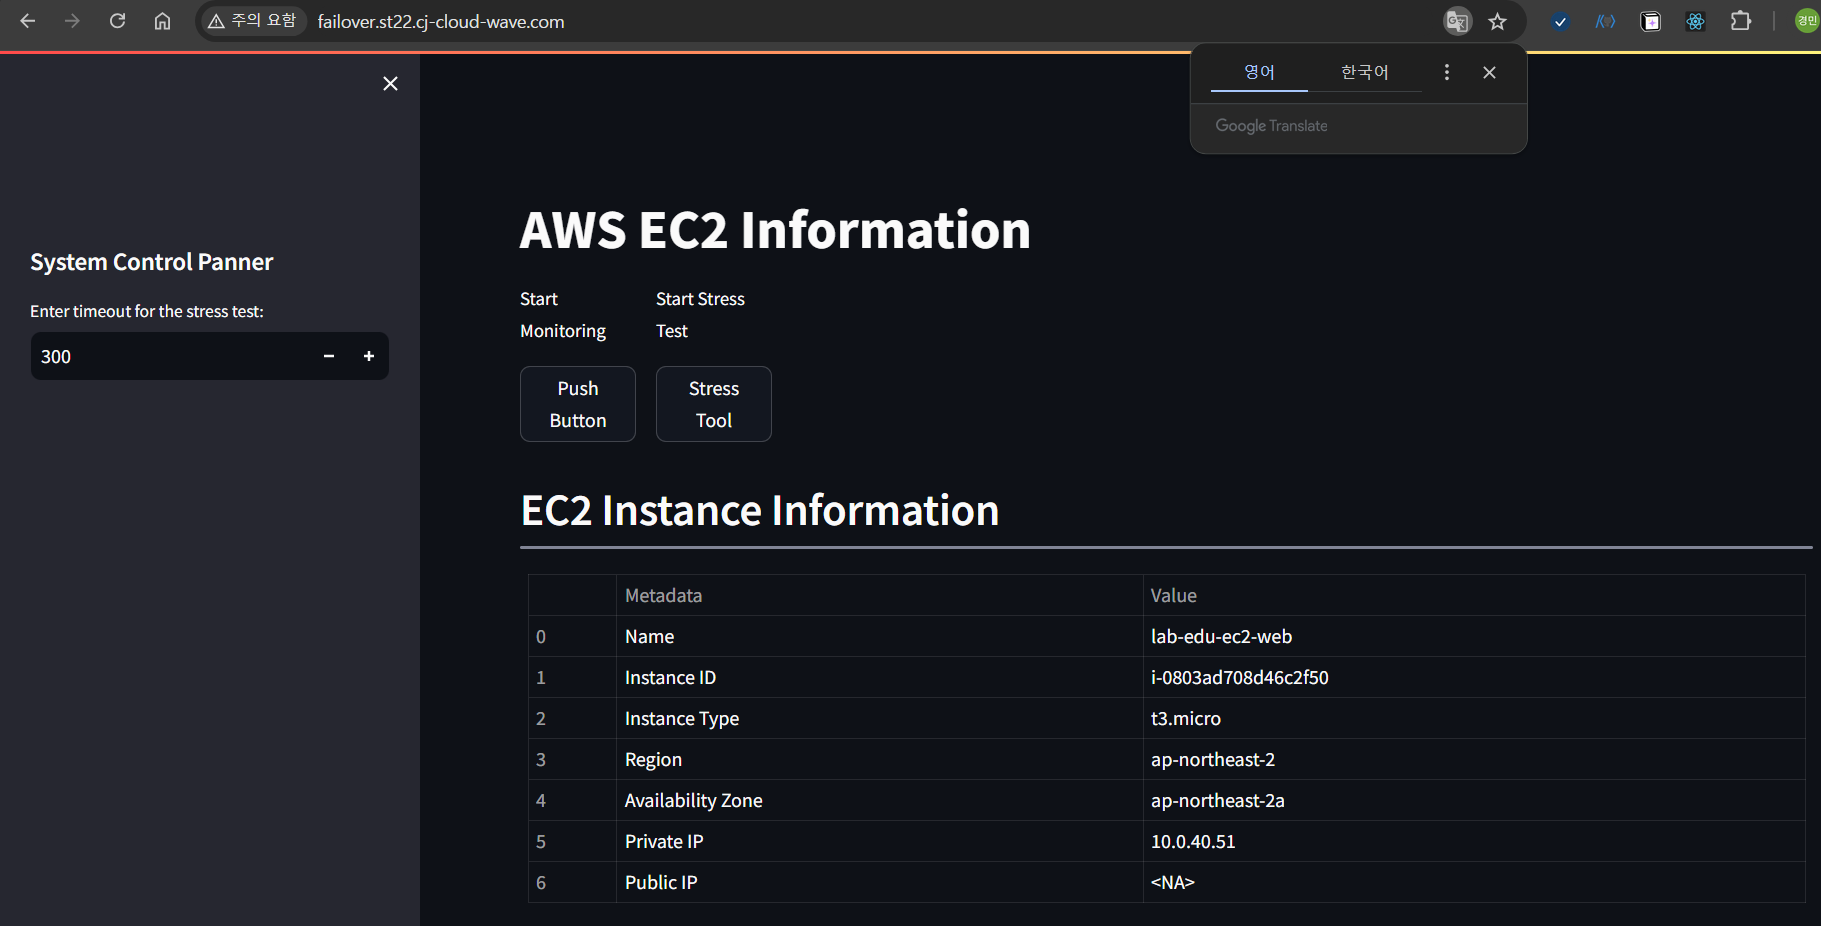Click the t3.micro value cell
This screenshot has height=926, width=1821.
pyautogui.click(x=1474, y=718)
